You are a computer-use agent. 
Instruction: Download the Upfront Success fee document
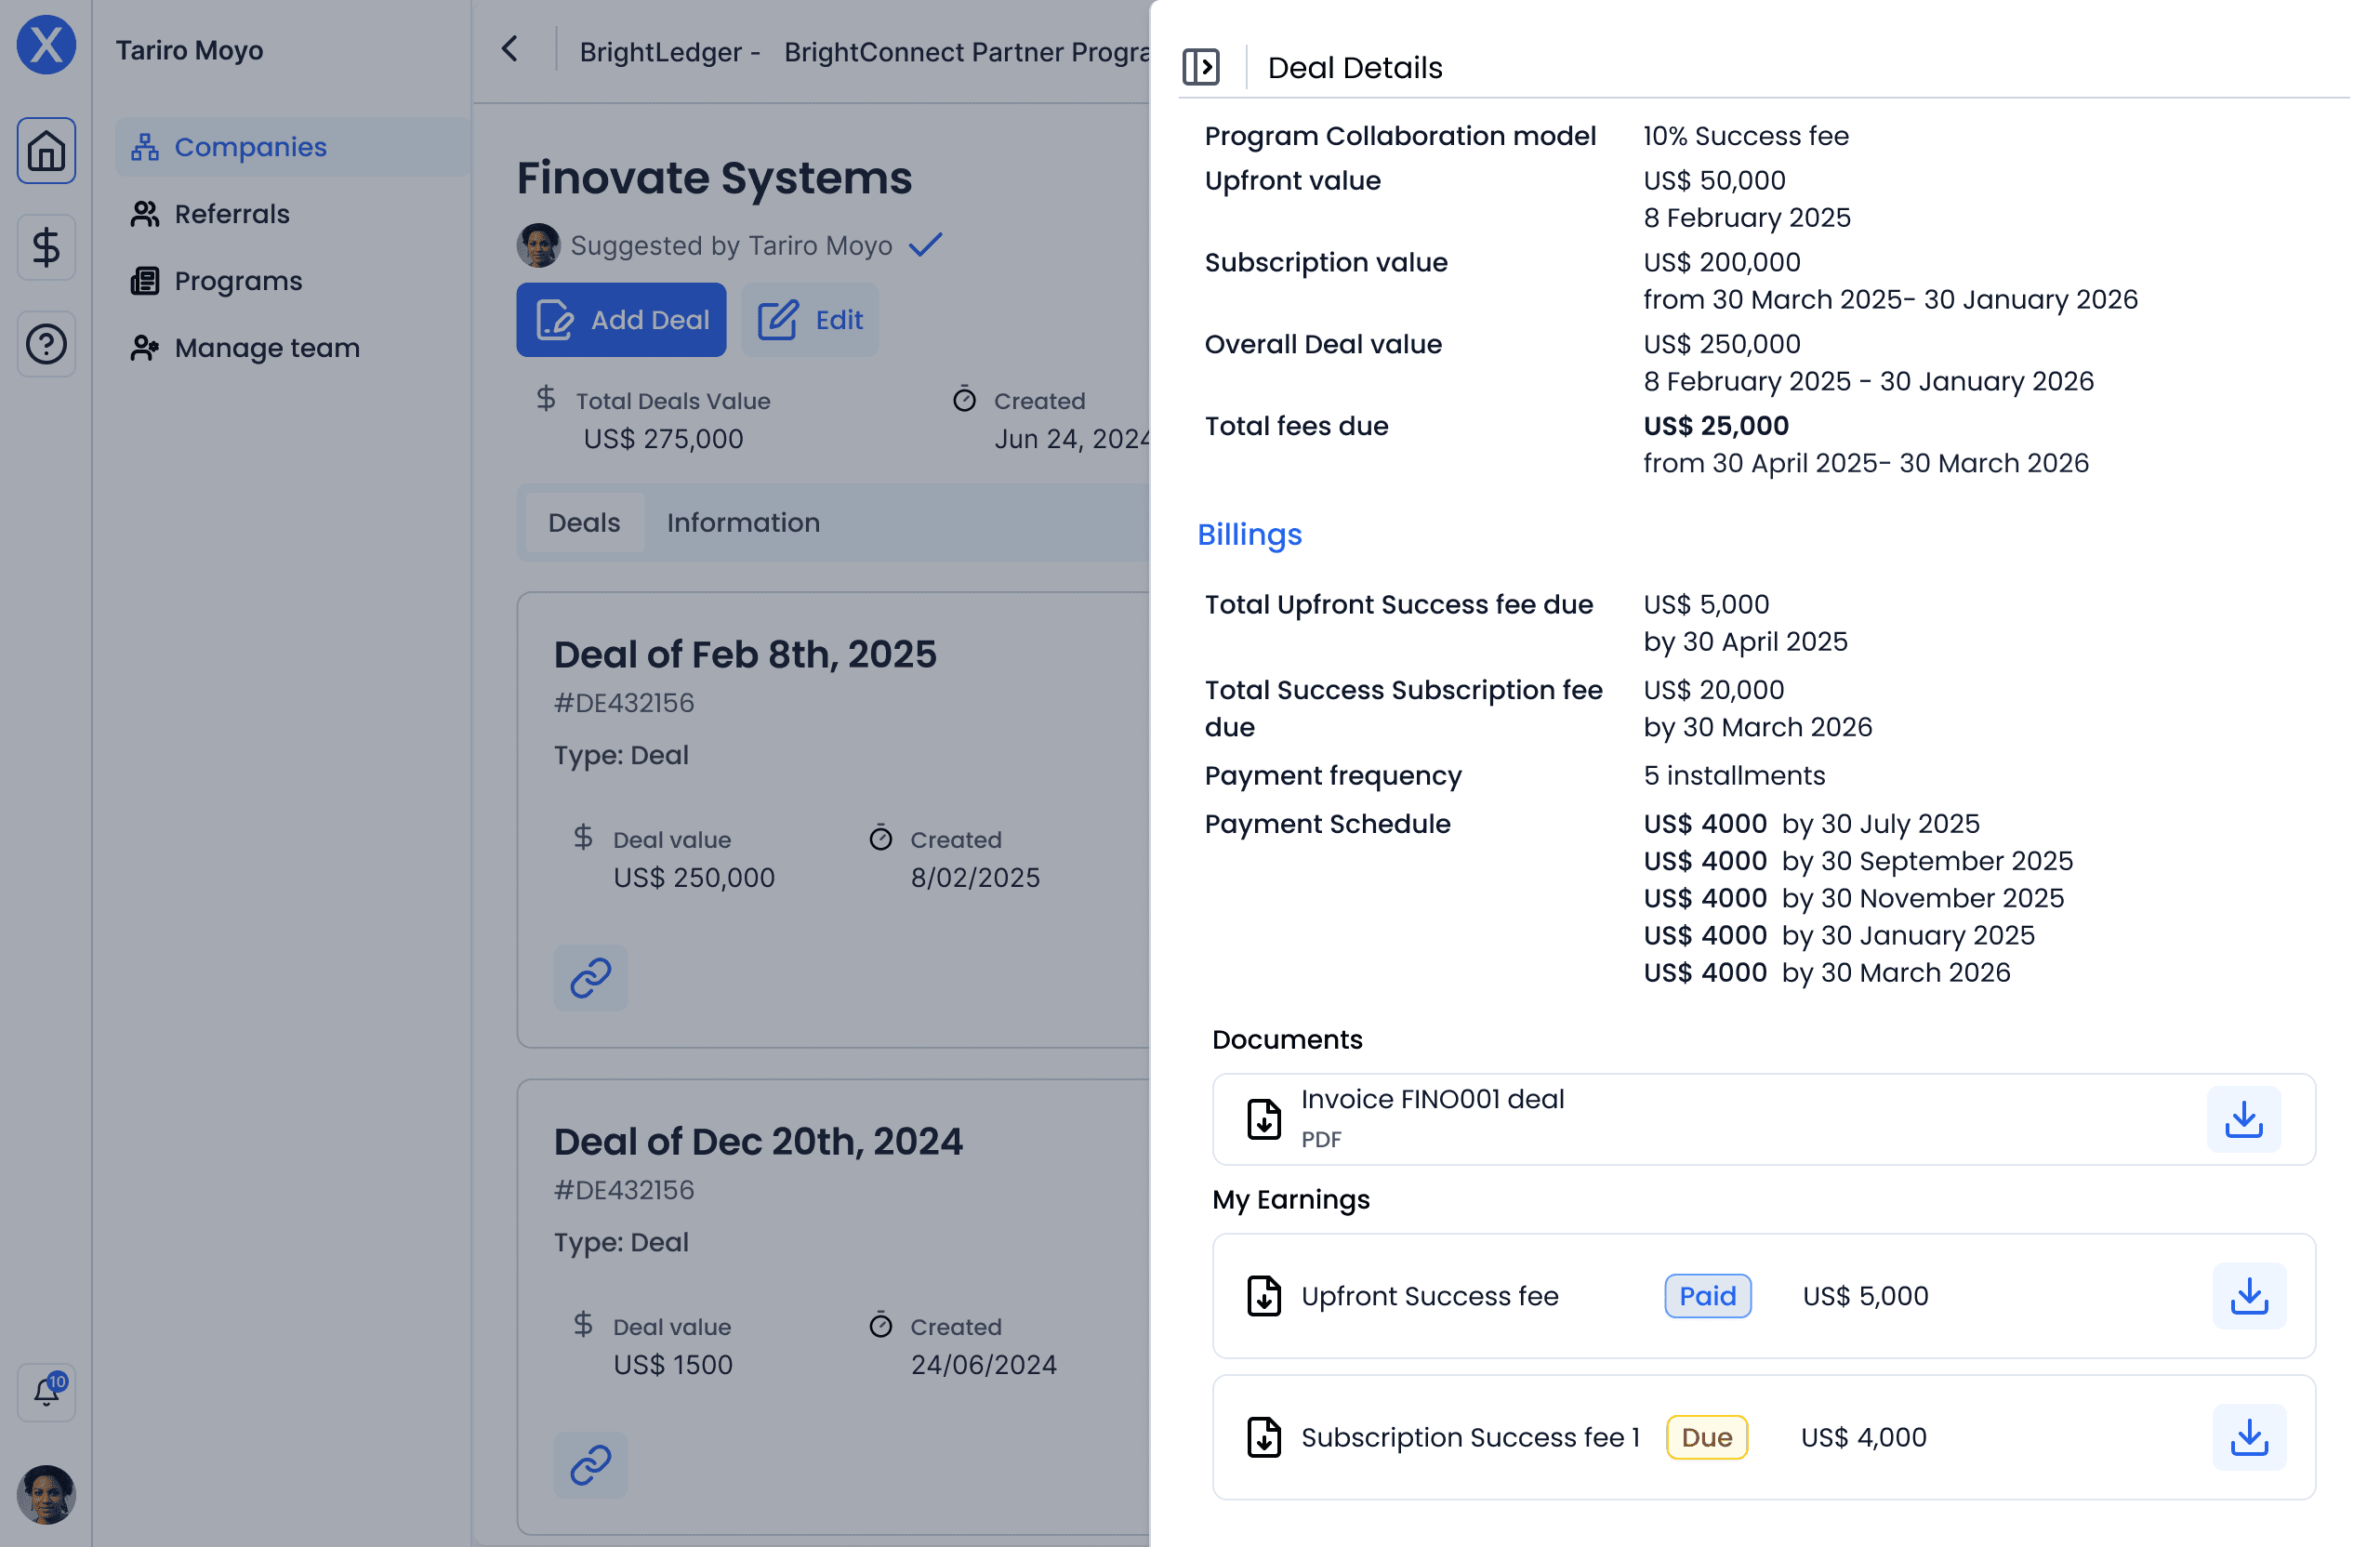[x=2248, y=1296]
